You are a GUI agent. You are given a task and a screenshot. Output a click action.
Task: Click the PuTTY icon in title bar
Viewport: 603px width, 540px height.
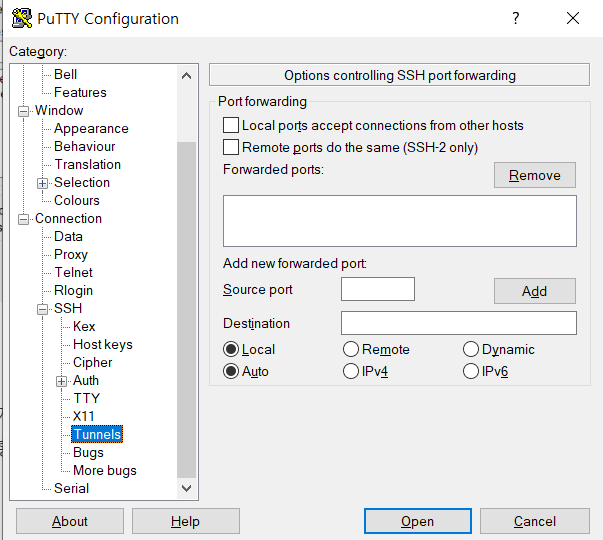pyautogui.click(x=22, y=18)
